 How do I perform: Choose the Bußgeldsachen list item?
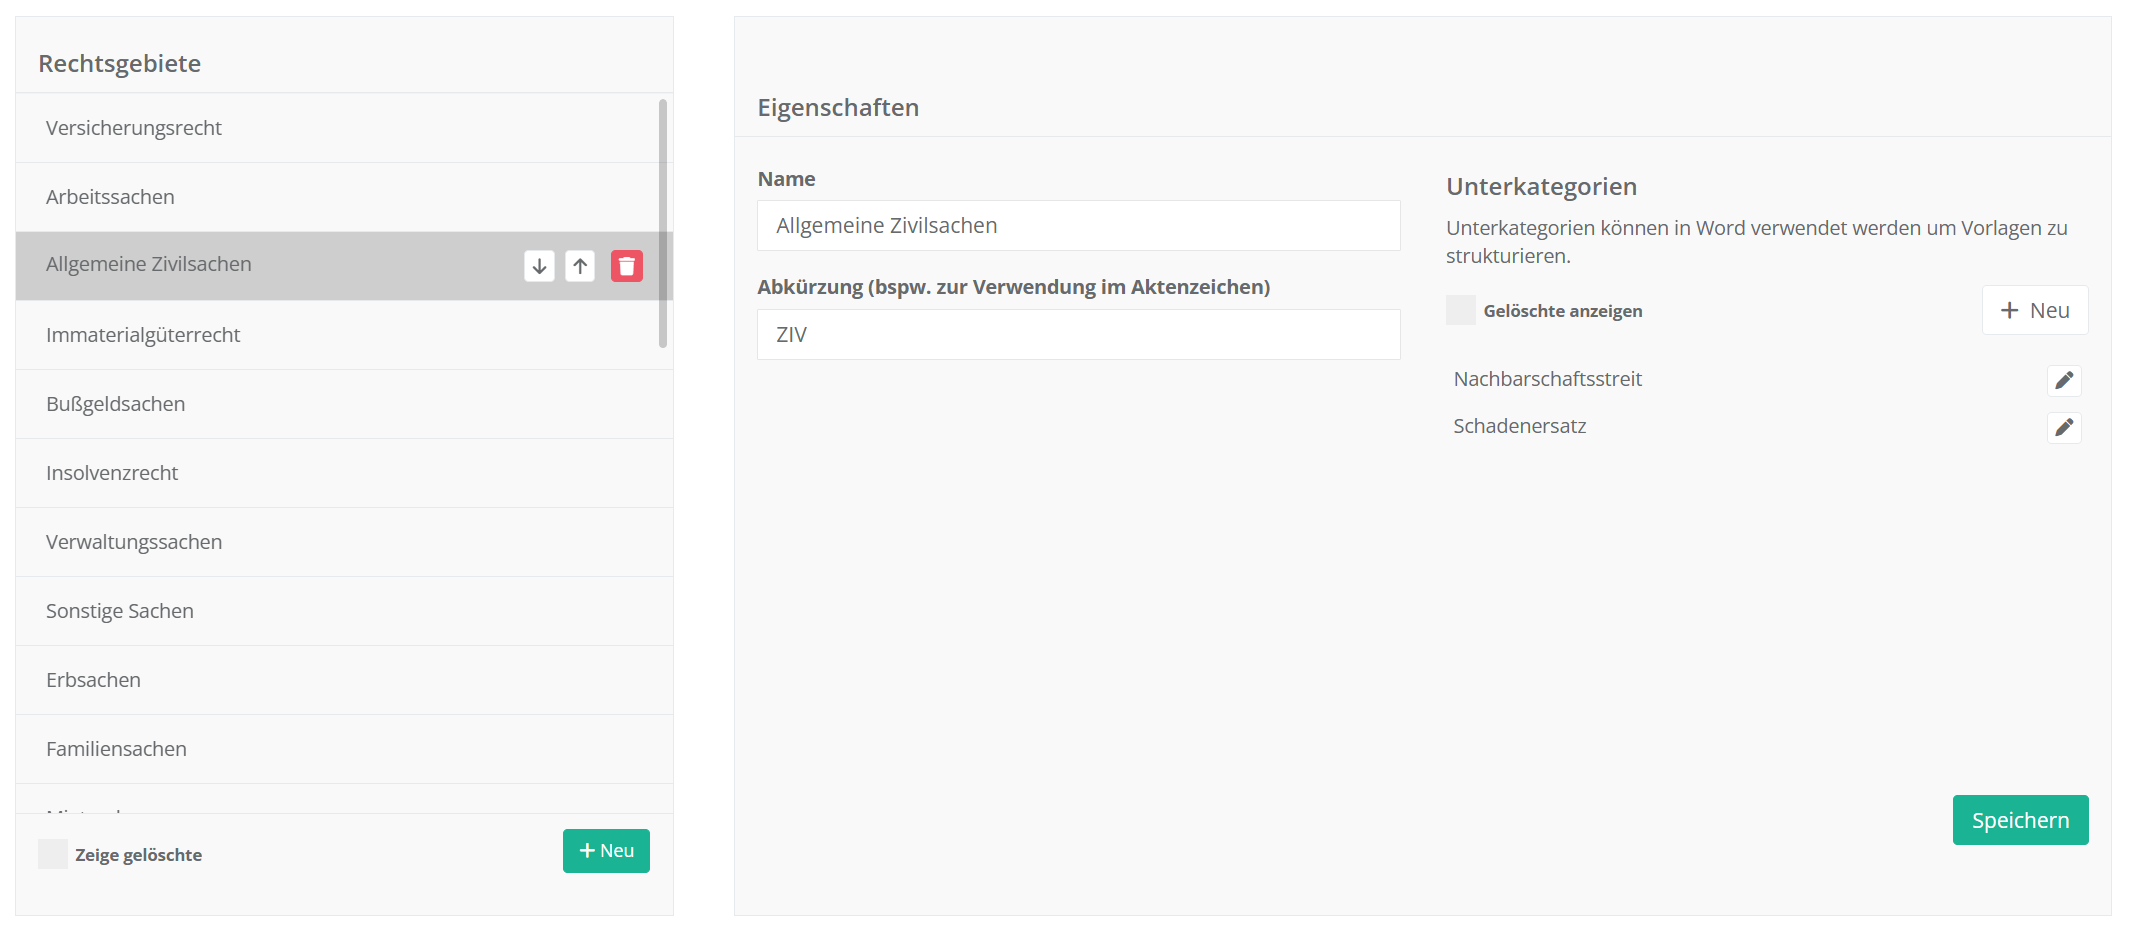click(x=116, y=404)
